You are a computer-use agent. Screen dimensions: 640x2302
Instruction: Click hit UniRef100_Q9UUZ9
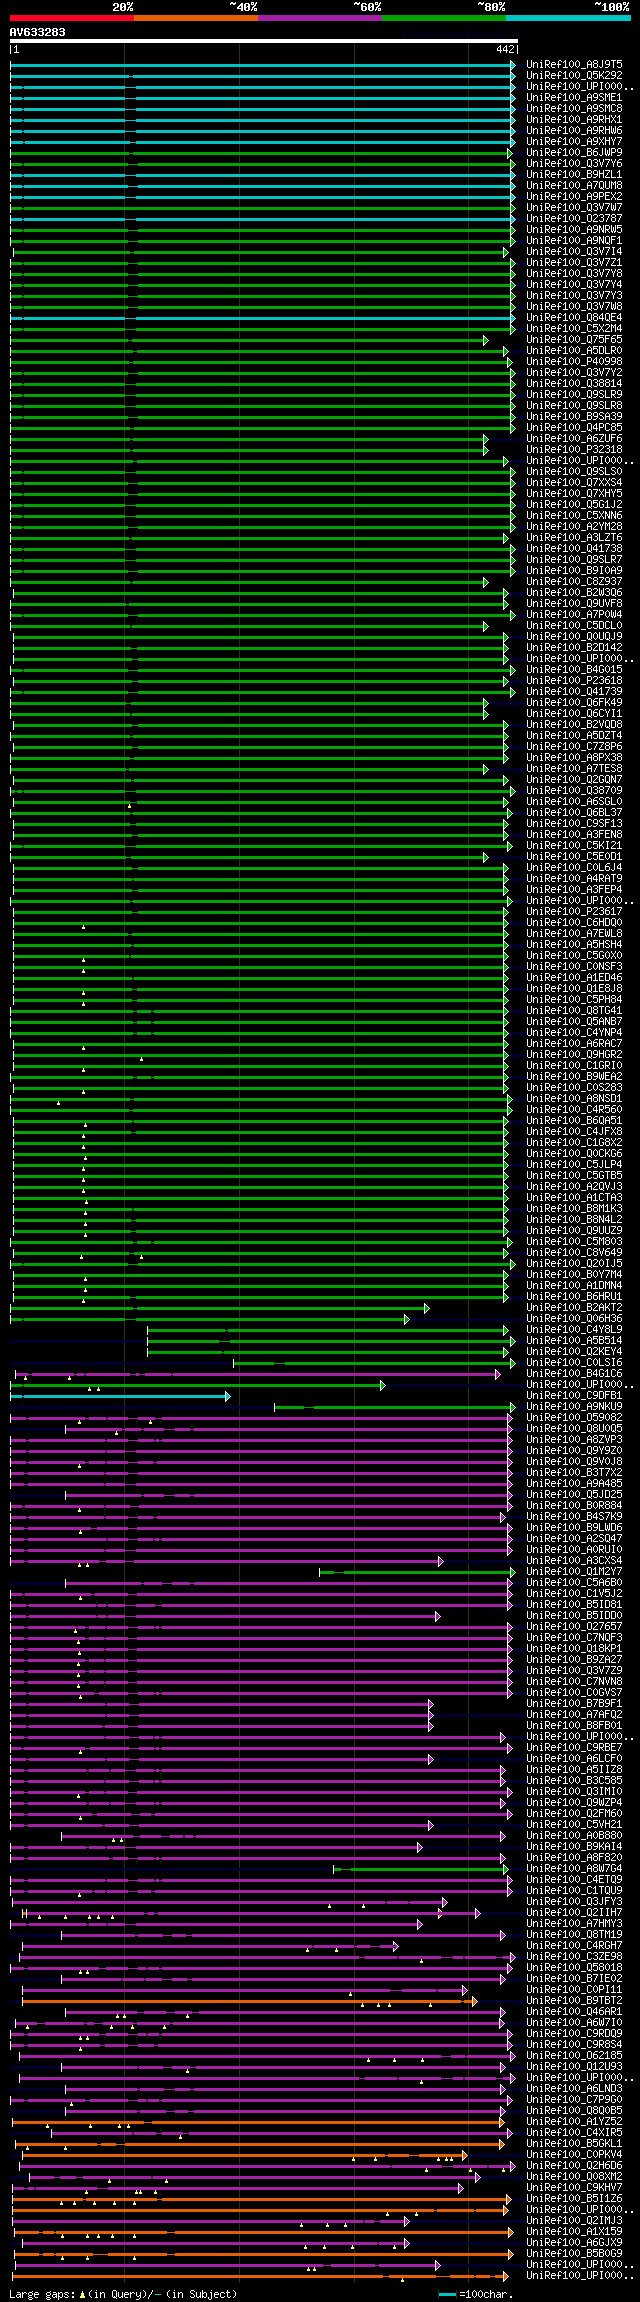[x=574, y=1230]
